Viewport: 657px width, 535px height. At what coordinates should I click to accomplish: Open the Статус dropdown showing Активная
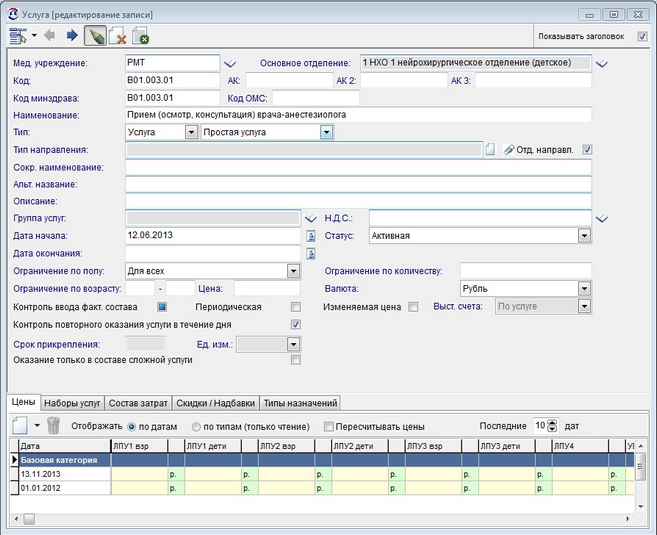coord(585,236)
